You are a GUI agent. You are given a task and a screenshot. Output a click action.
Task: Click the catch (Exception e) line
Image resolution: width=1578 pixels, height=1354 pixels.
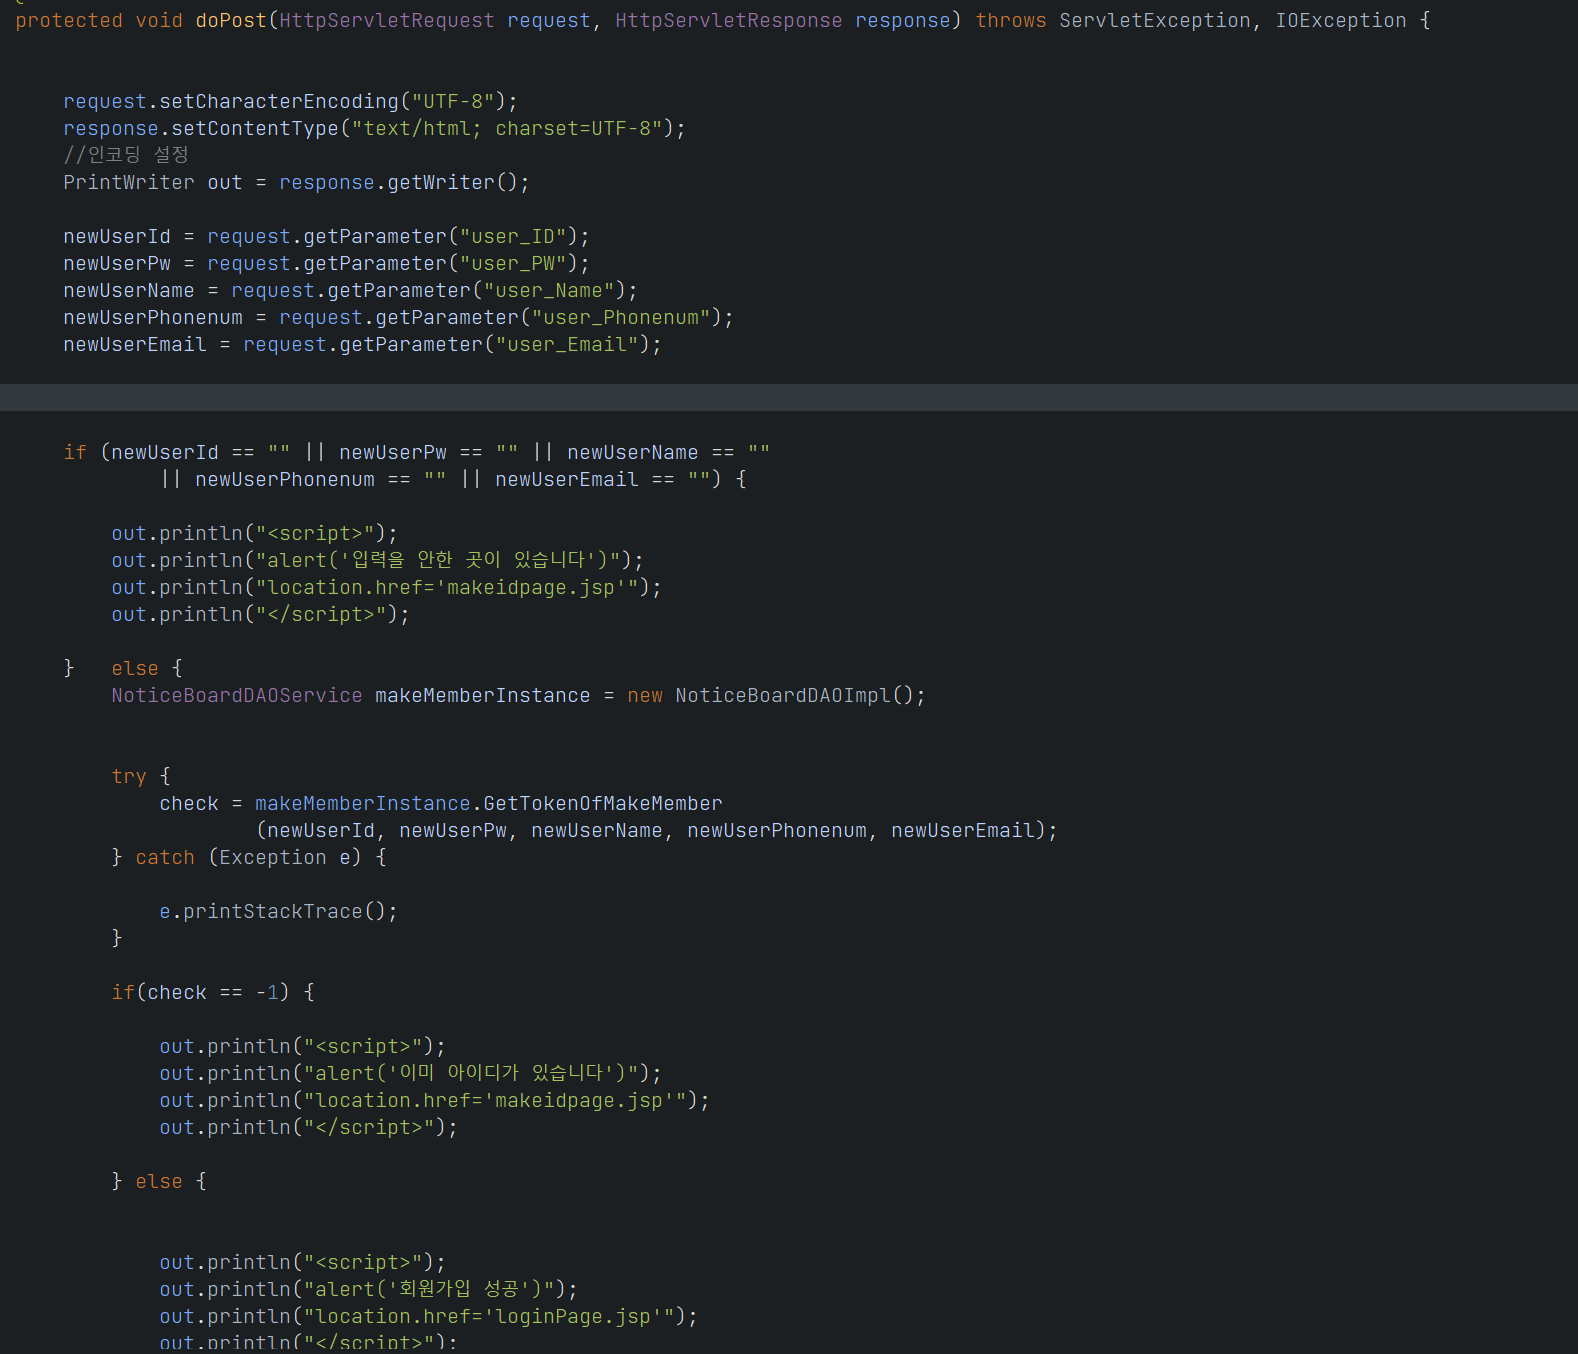249,857
